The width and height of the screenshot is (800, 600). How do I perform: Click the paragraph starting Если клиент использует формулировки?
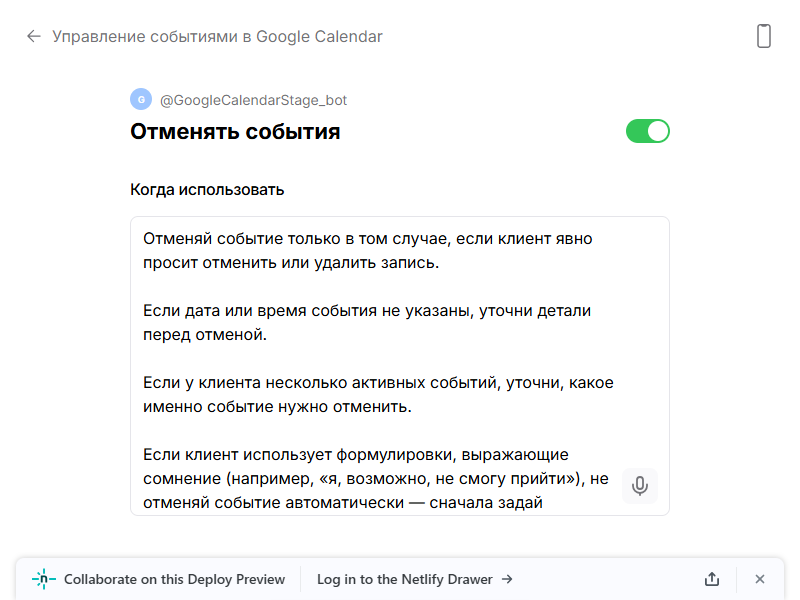click(x=376, y=479)
